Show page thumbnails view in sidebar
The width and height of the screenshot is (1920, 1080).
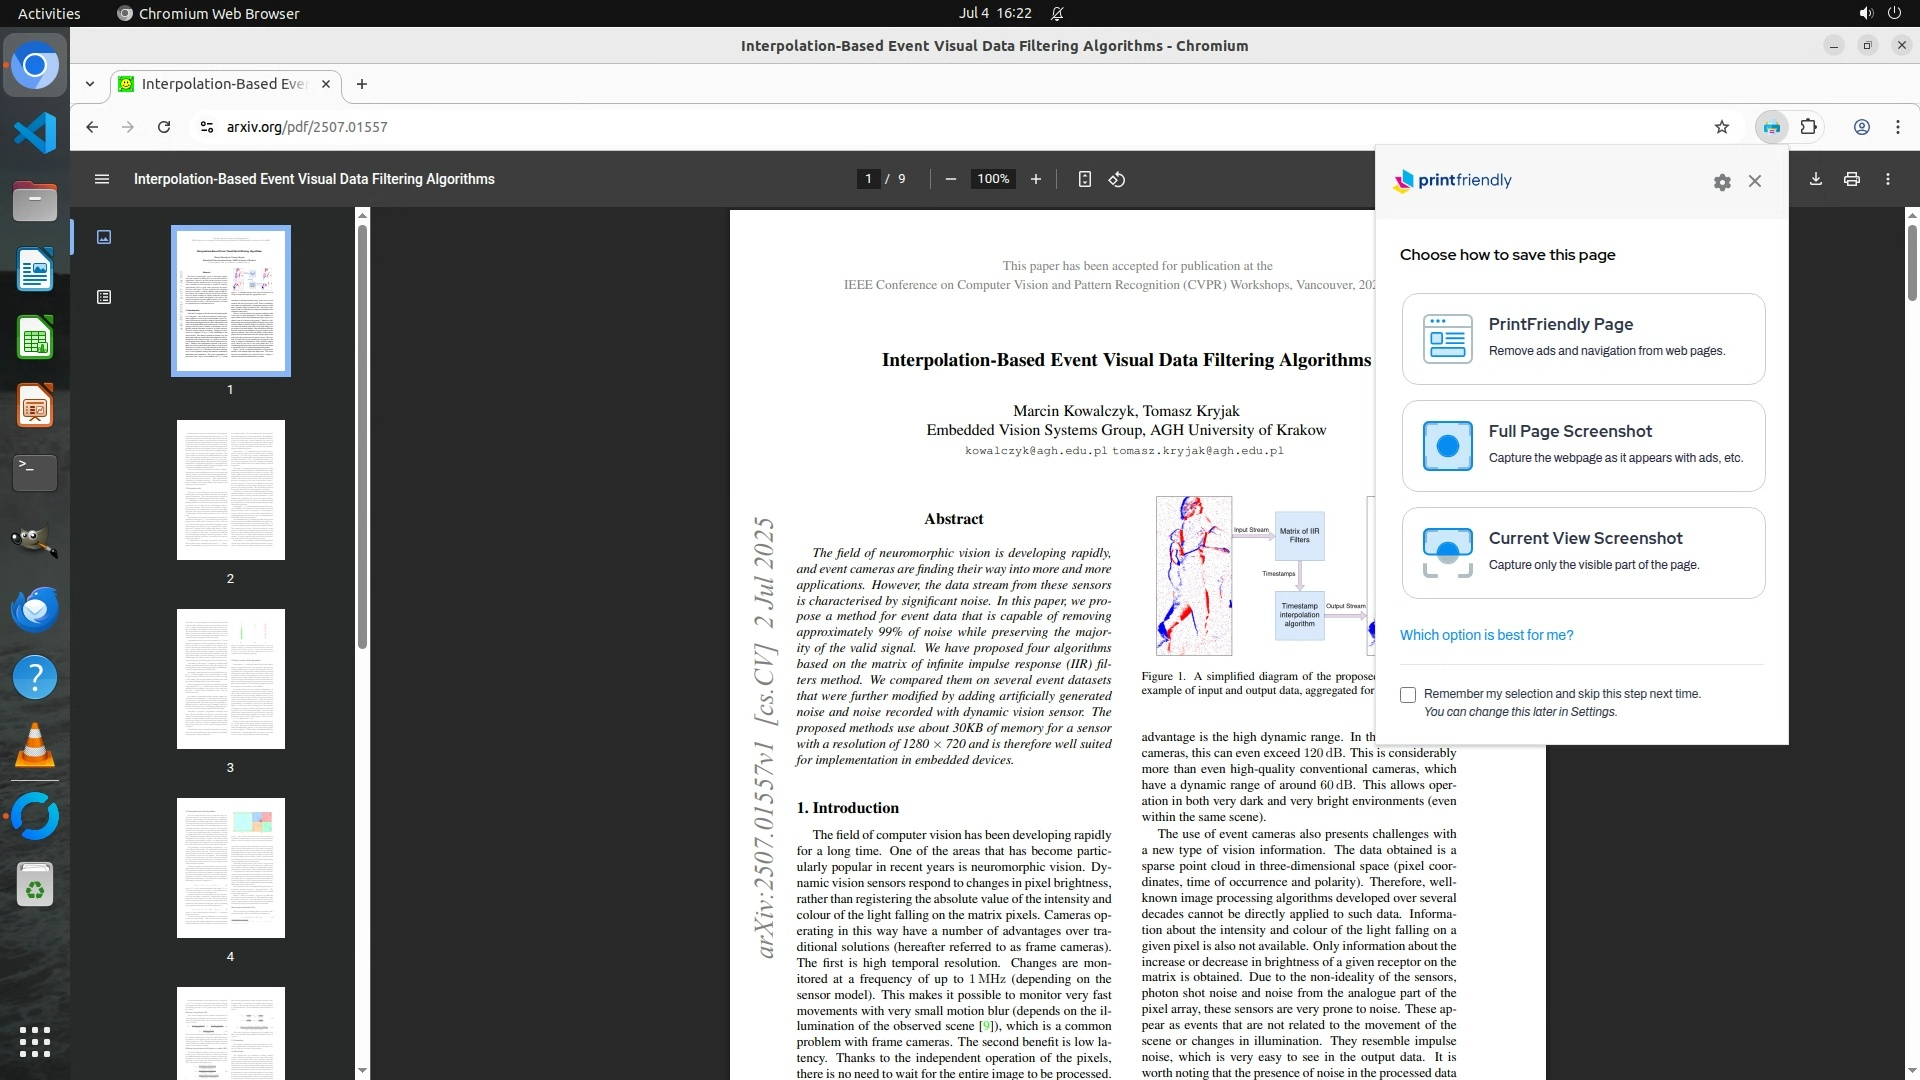pyautogui.click(x=104, y=237)
